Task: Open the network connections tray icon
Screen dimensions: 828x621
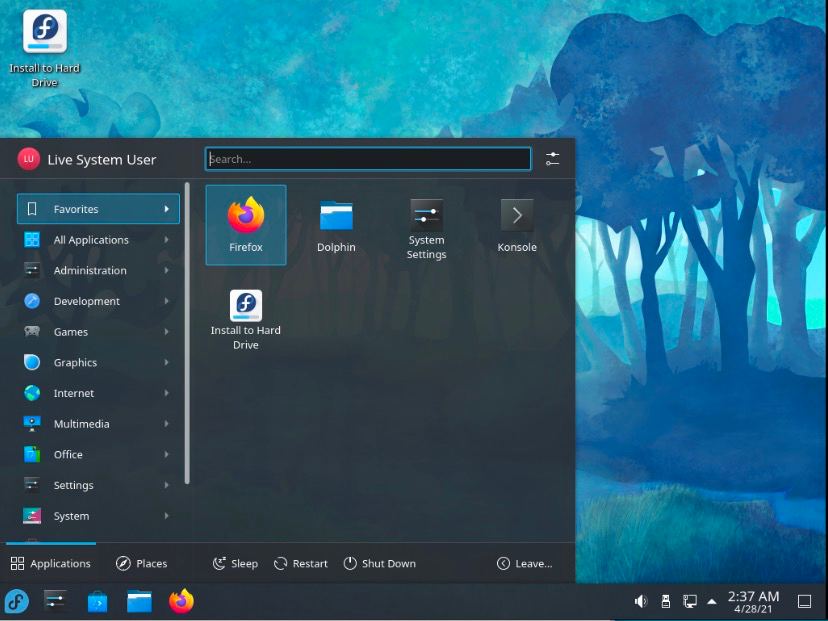Action: (x=690, y=601)
